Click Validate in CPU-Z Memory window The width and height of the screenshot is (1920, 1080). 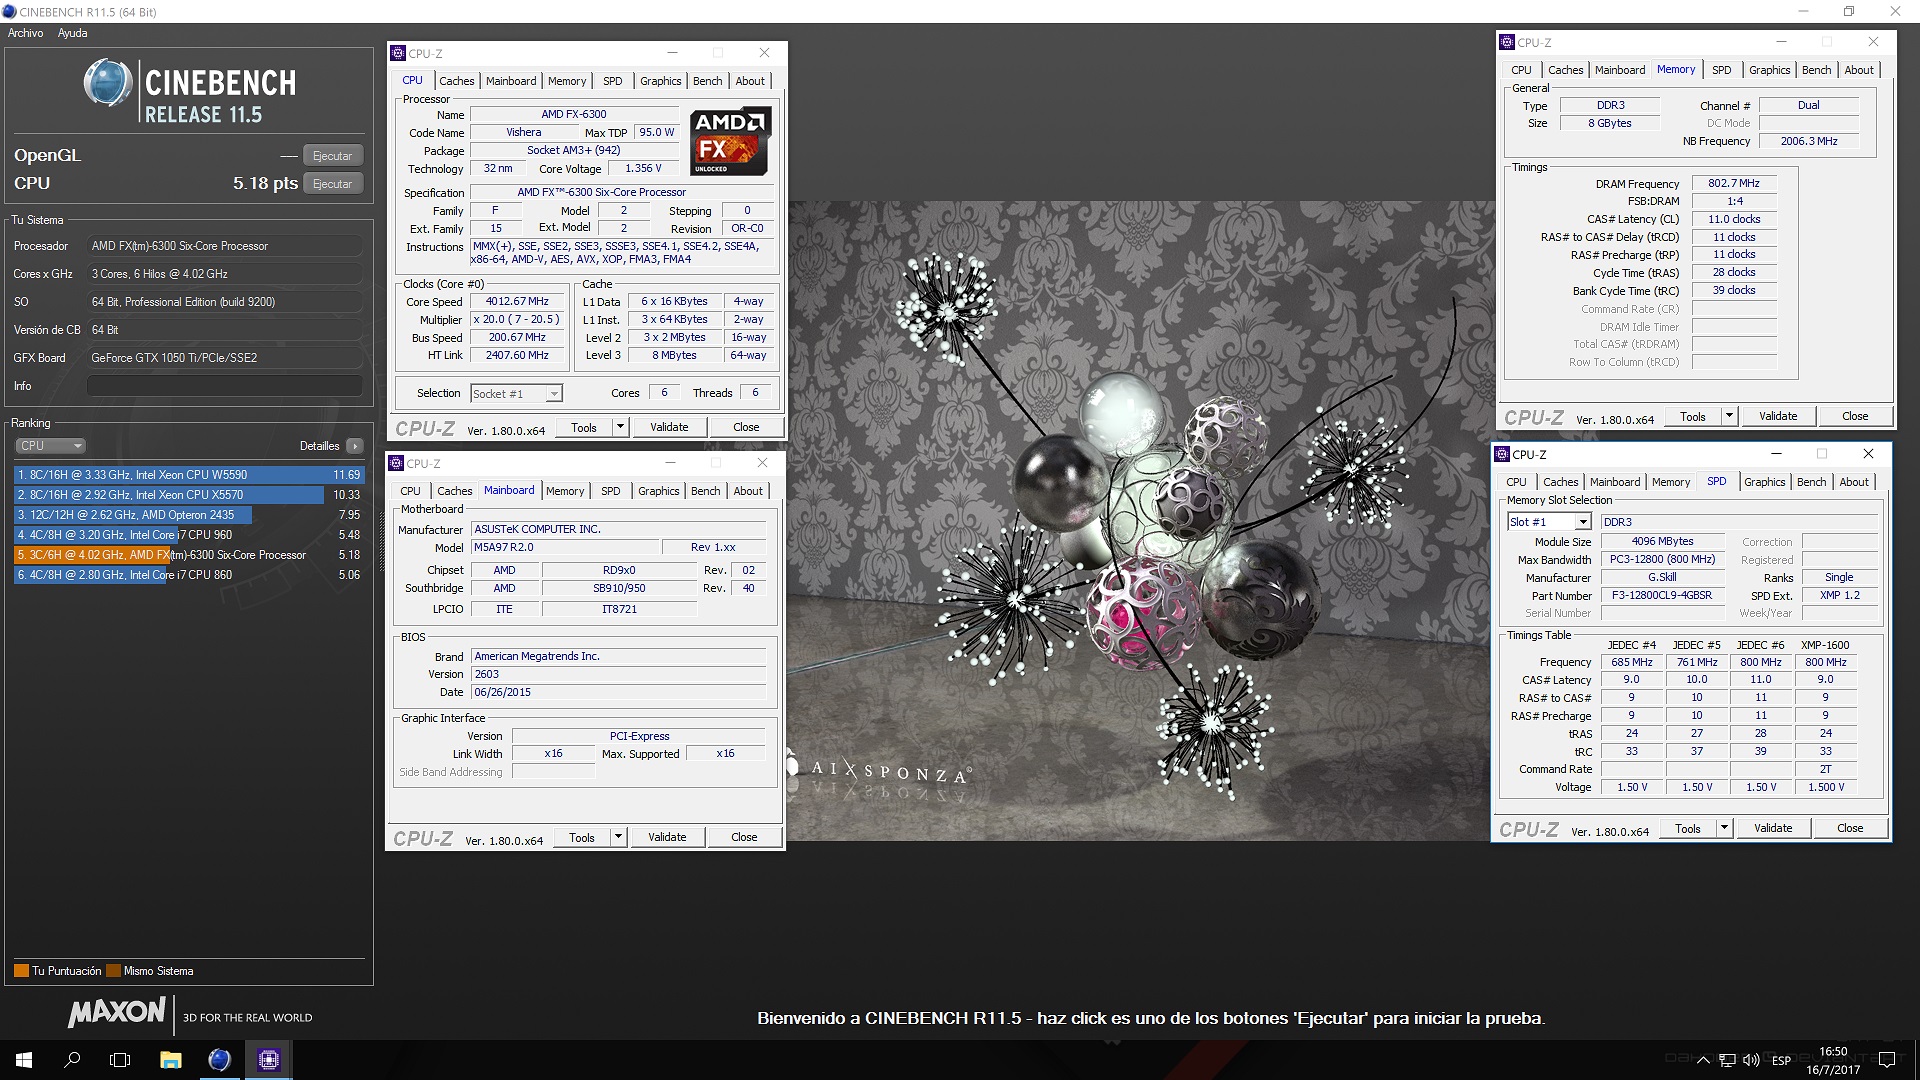coord(1778,416)
